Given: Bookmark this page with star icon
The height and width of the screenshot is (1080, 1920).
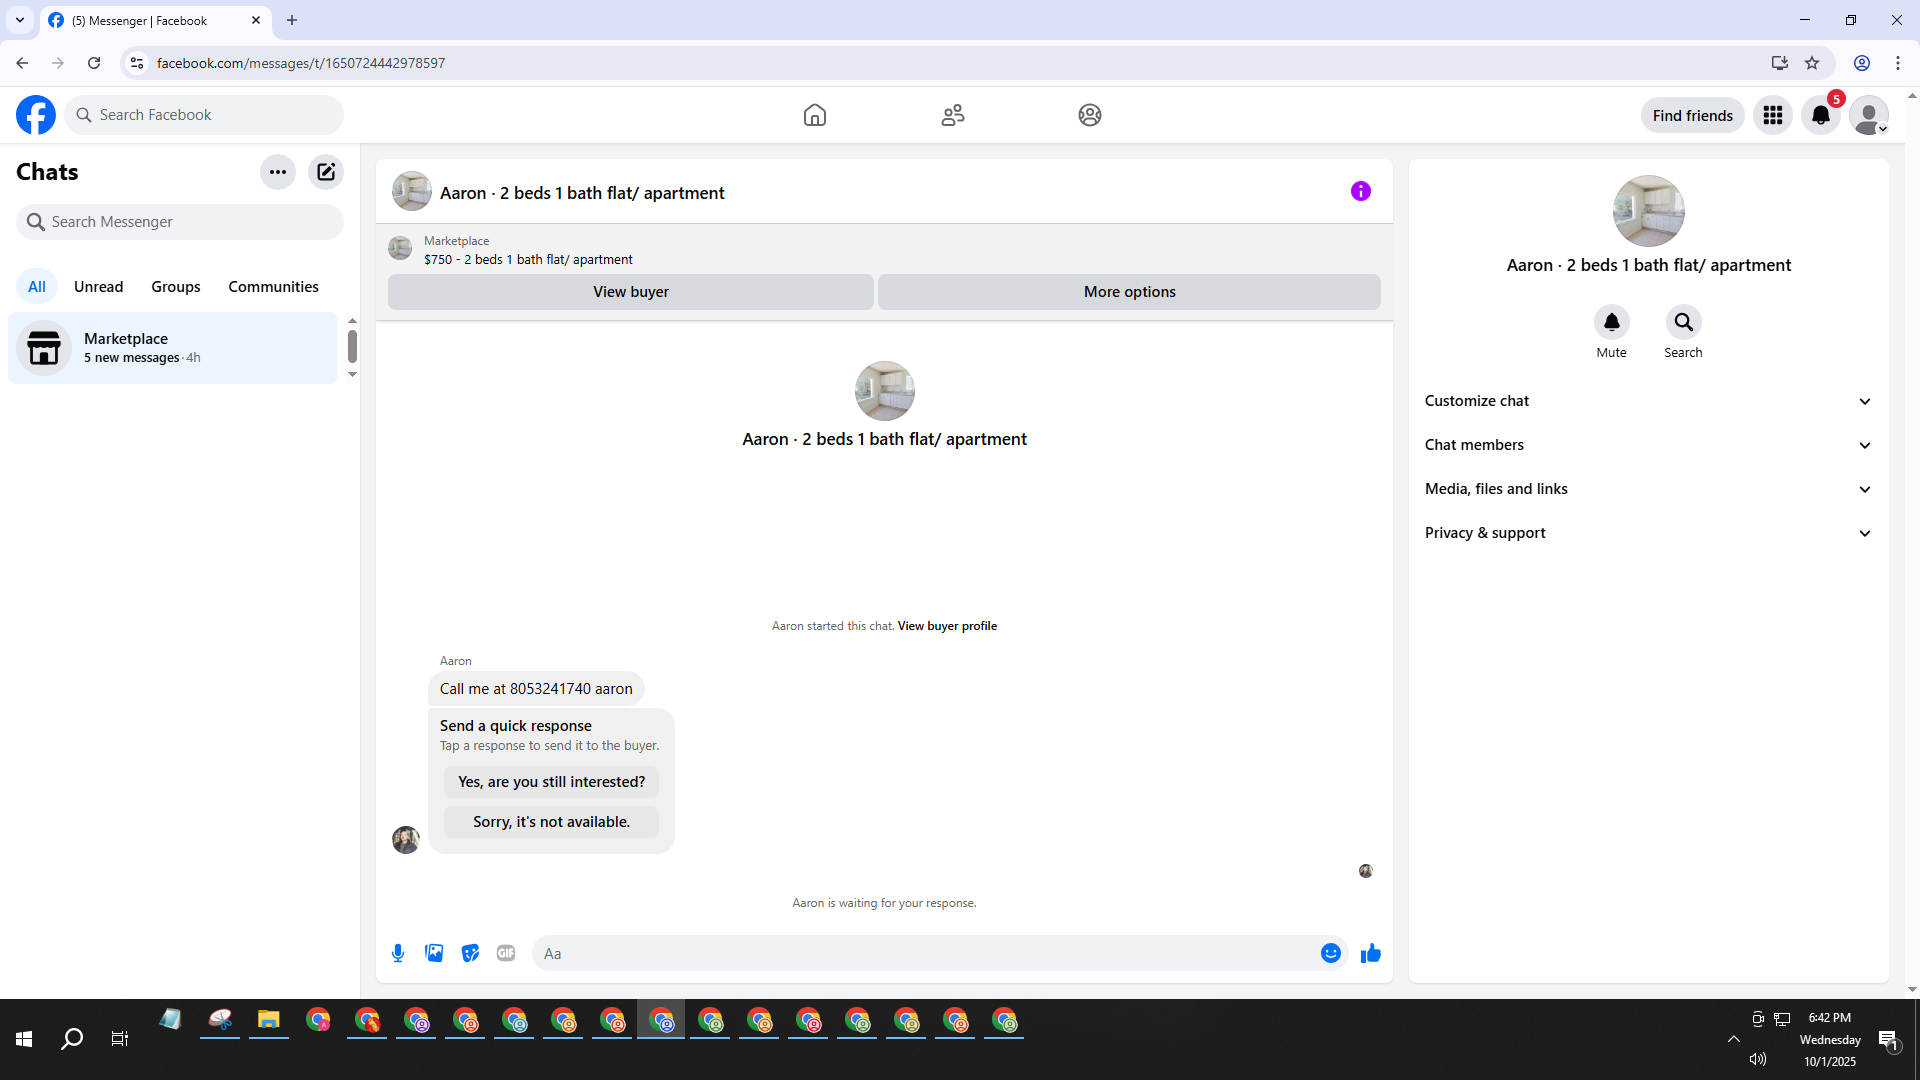Looking at the screenshot, I should tap(1812, 63).
